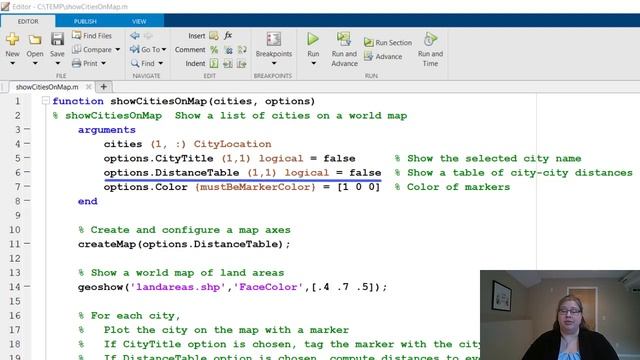Click the Save floppy disk icon
The height and width of the screenshot is (360, 640).
[57, 39]
